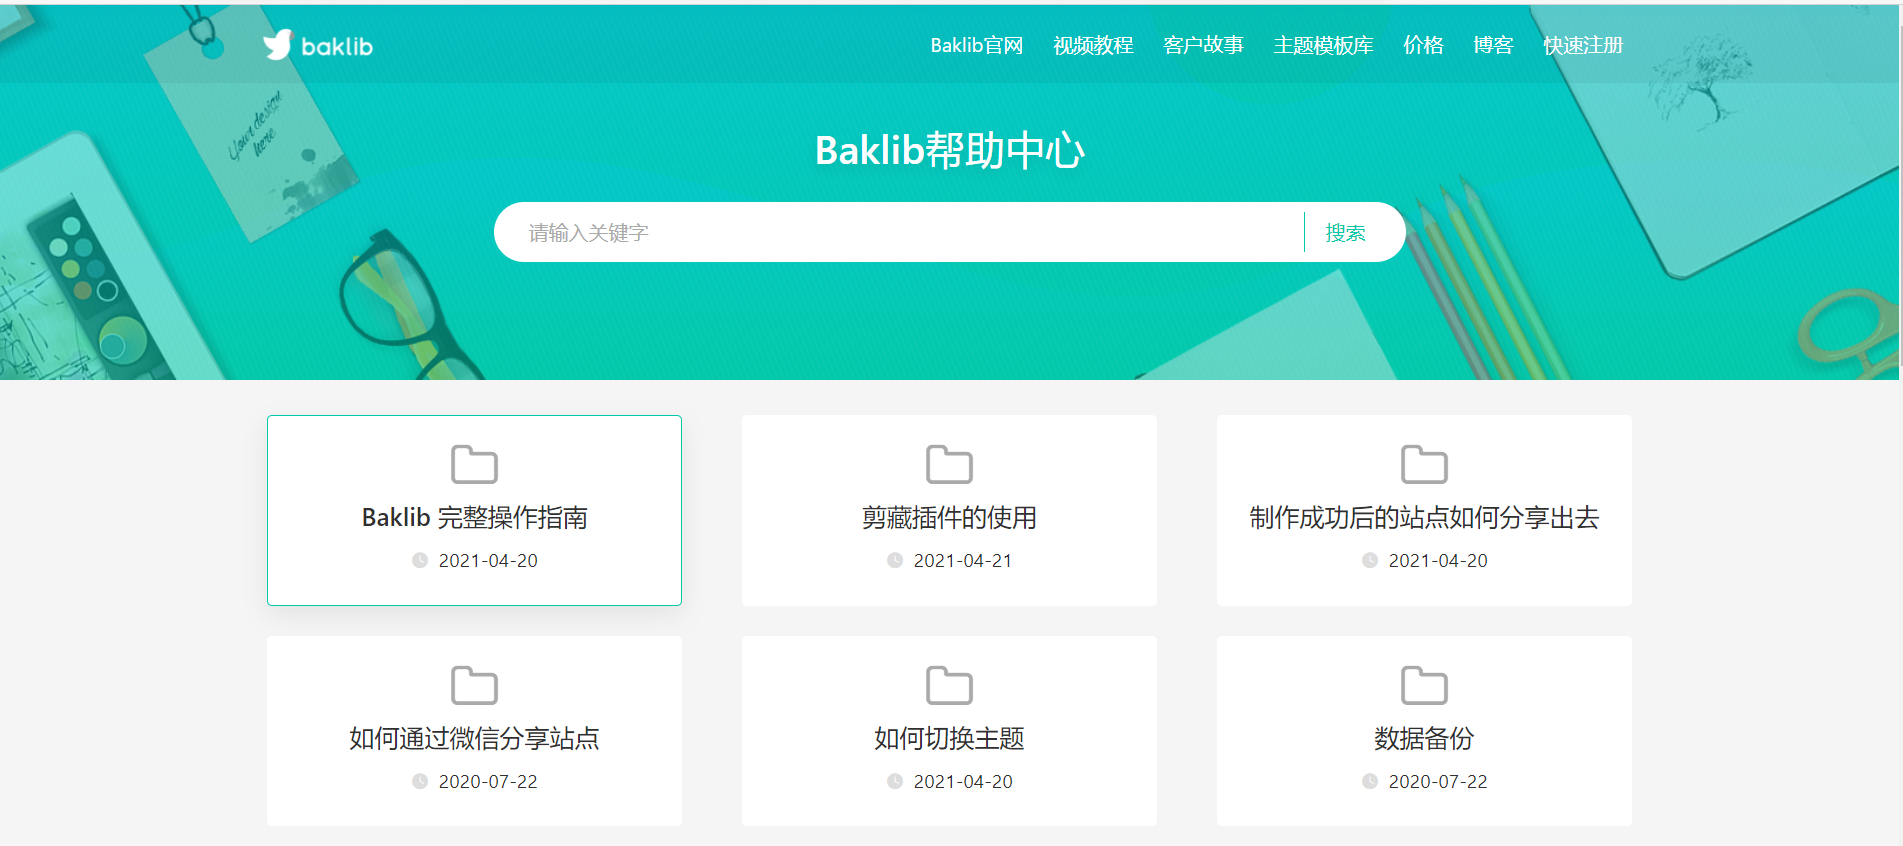1903x846 pixels.
Task: Open 如何通过微信分享站点 title
Action: click(474, 739)
